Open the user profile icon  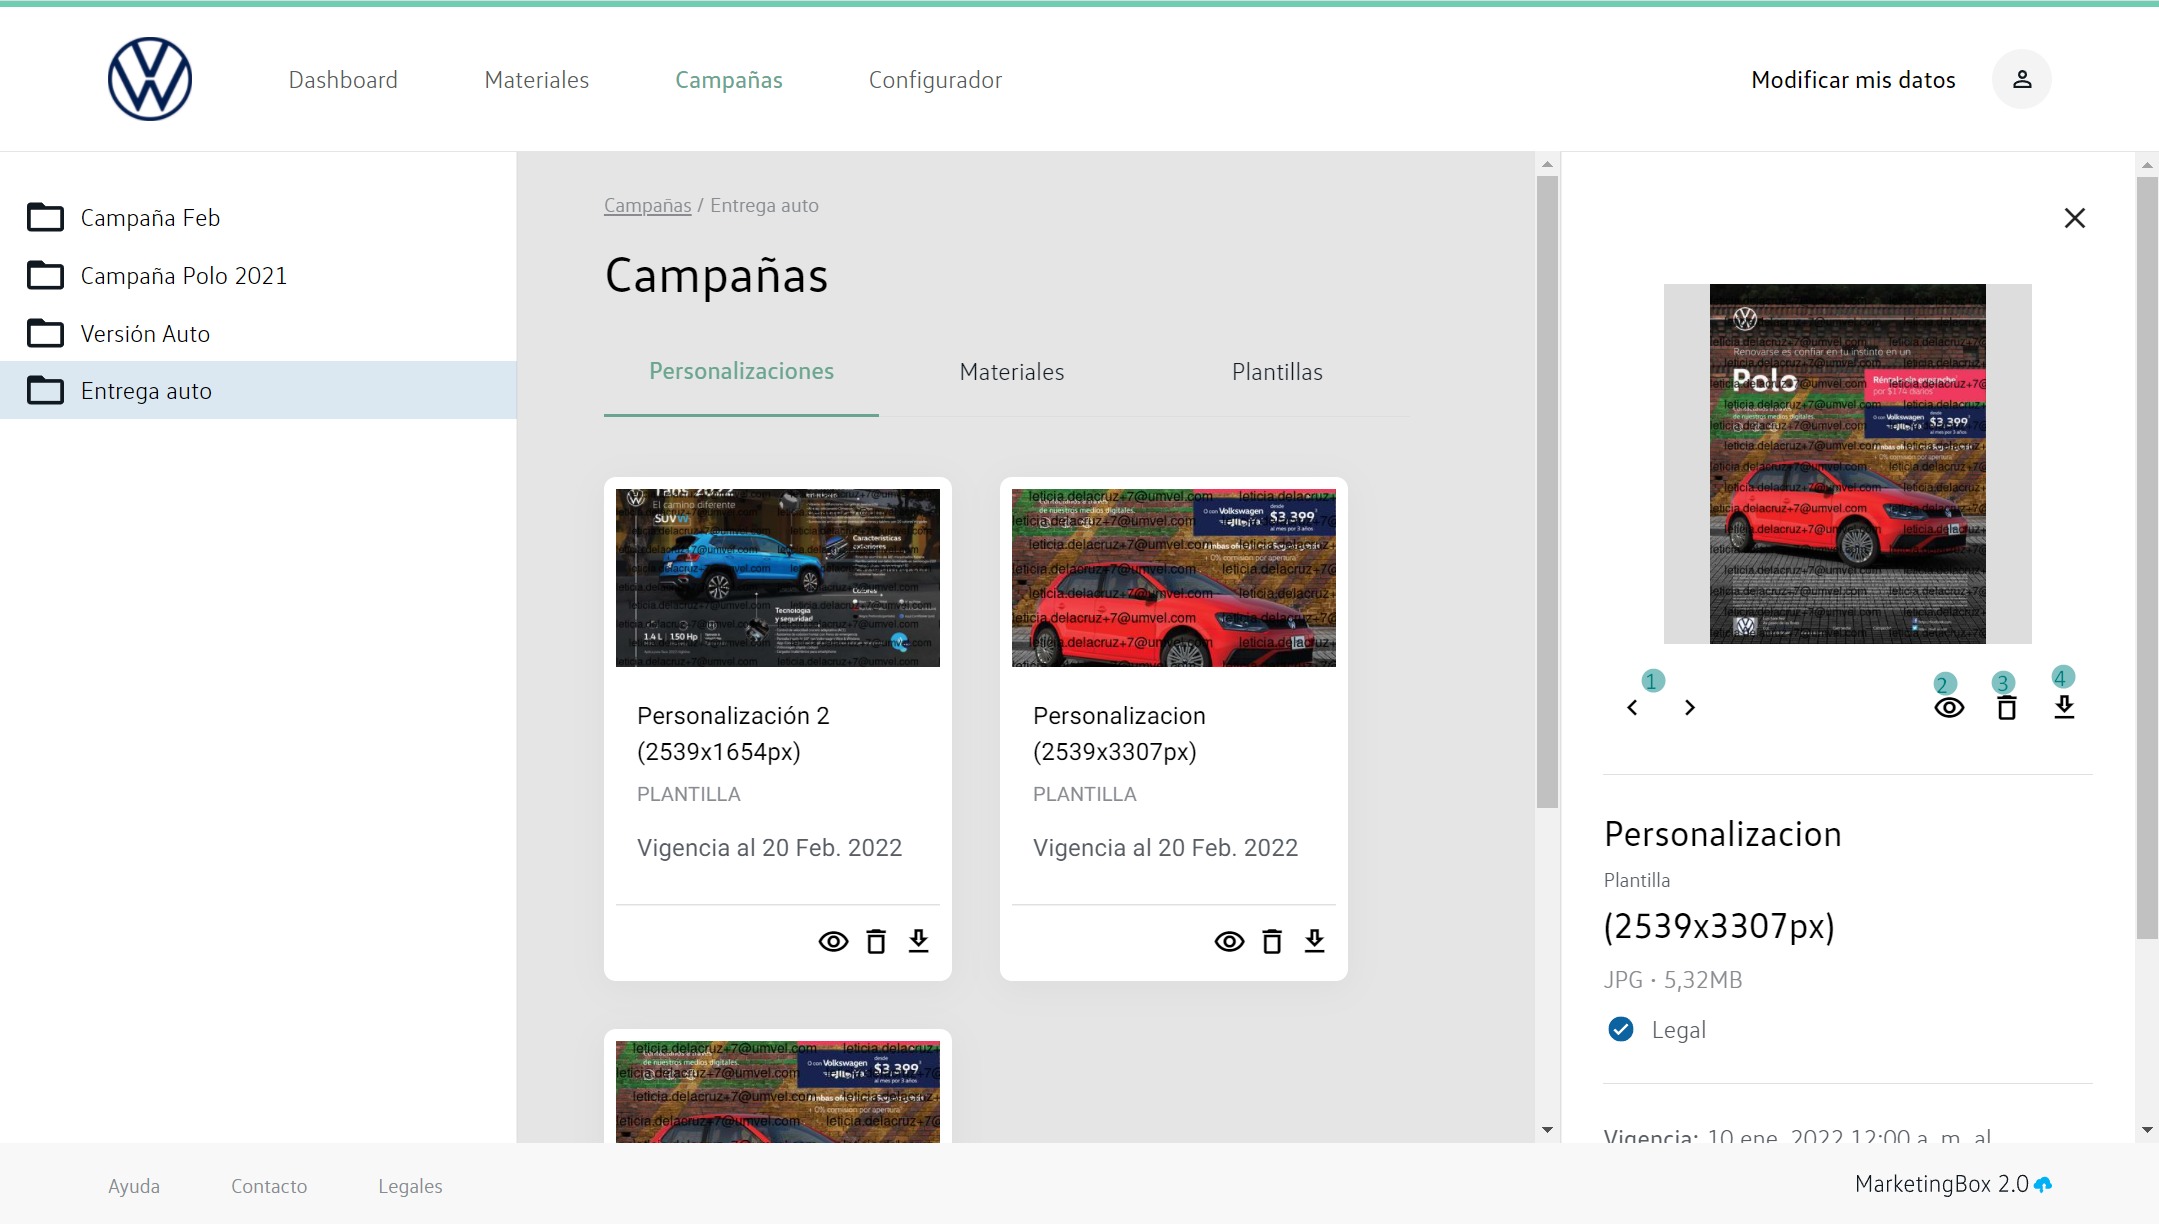tap(2021, 79)
